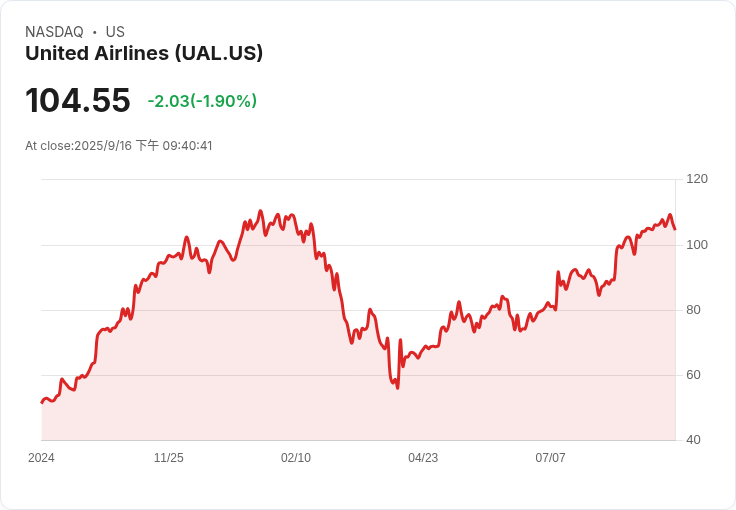Select the 40 y-axis label
The width and height of the screenshot is (736, 510).
click(x=694, y=440)
